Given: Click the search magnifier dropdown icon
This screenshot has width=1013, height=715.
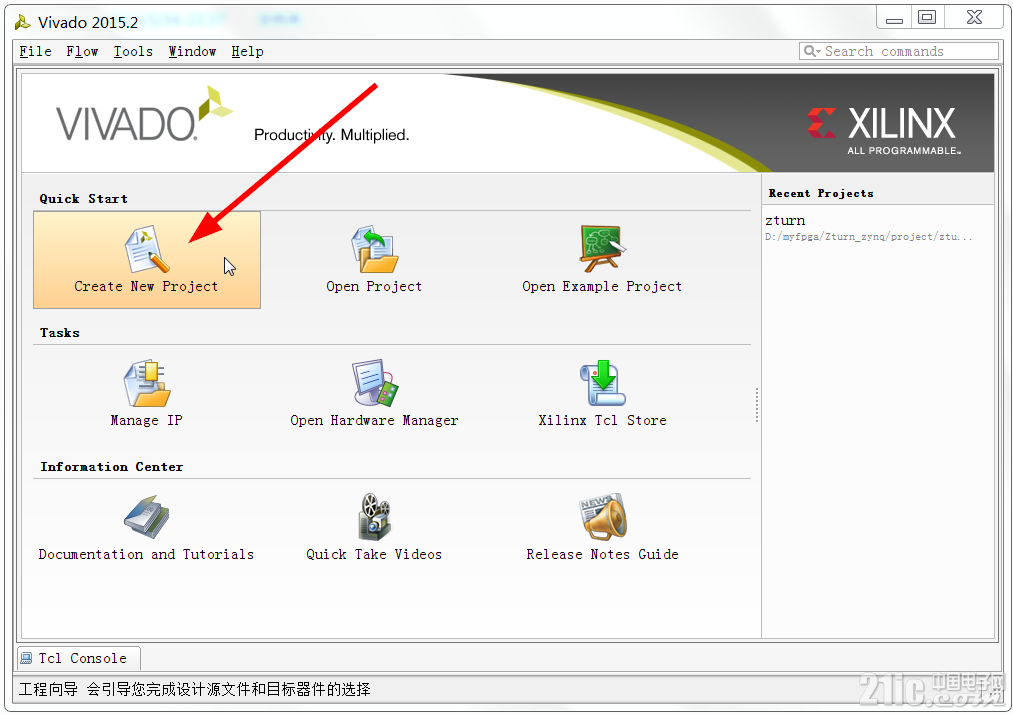Looking at the screenshot, I should tap(812, 51).
